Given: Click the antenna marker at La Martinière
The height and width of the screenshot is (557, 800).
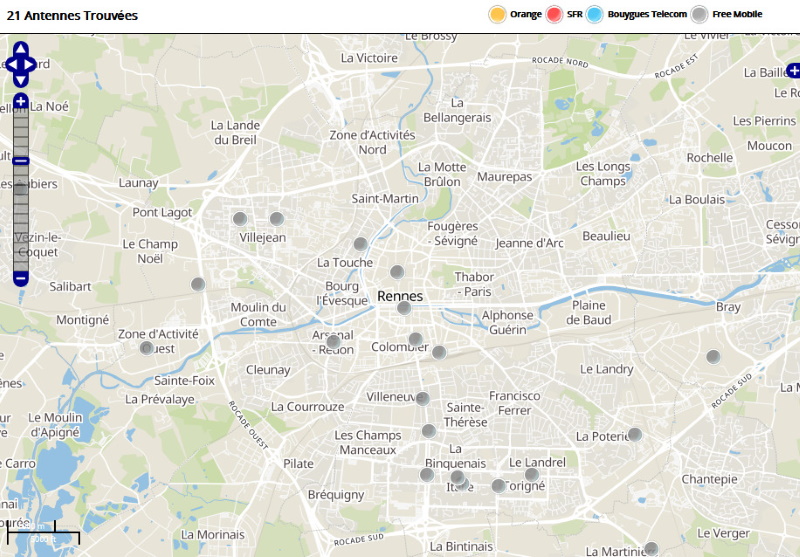Looking at the screenshot, I should pos(651,549).
